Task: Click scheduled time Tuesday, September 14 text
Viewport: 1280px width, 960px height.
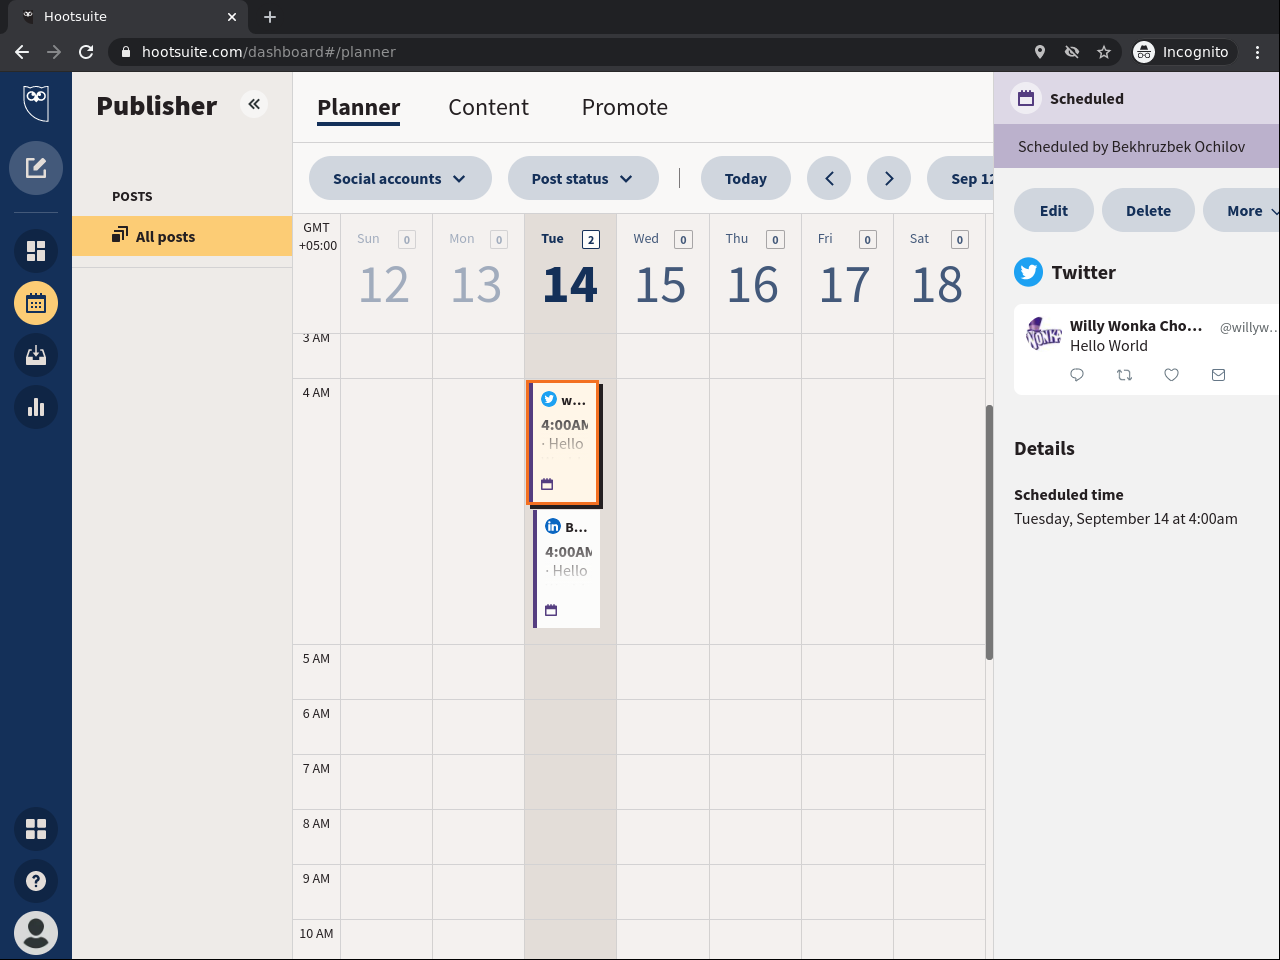Action: point(1126,519)
